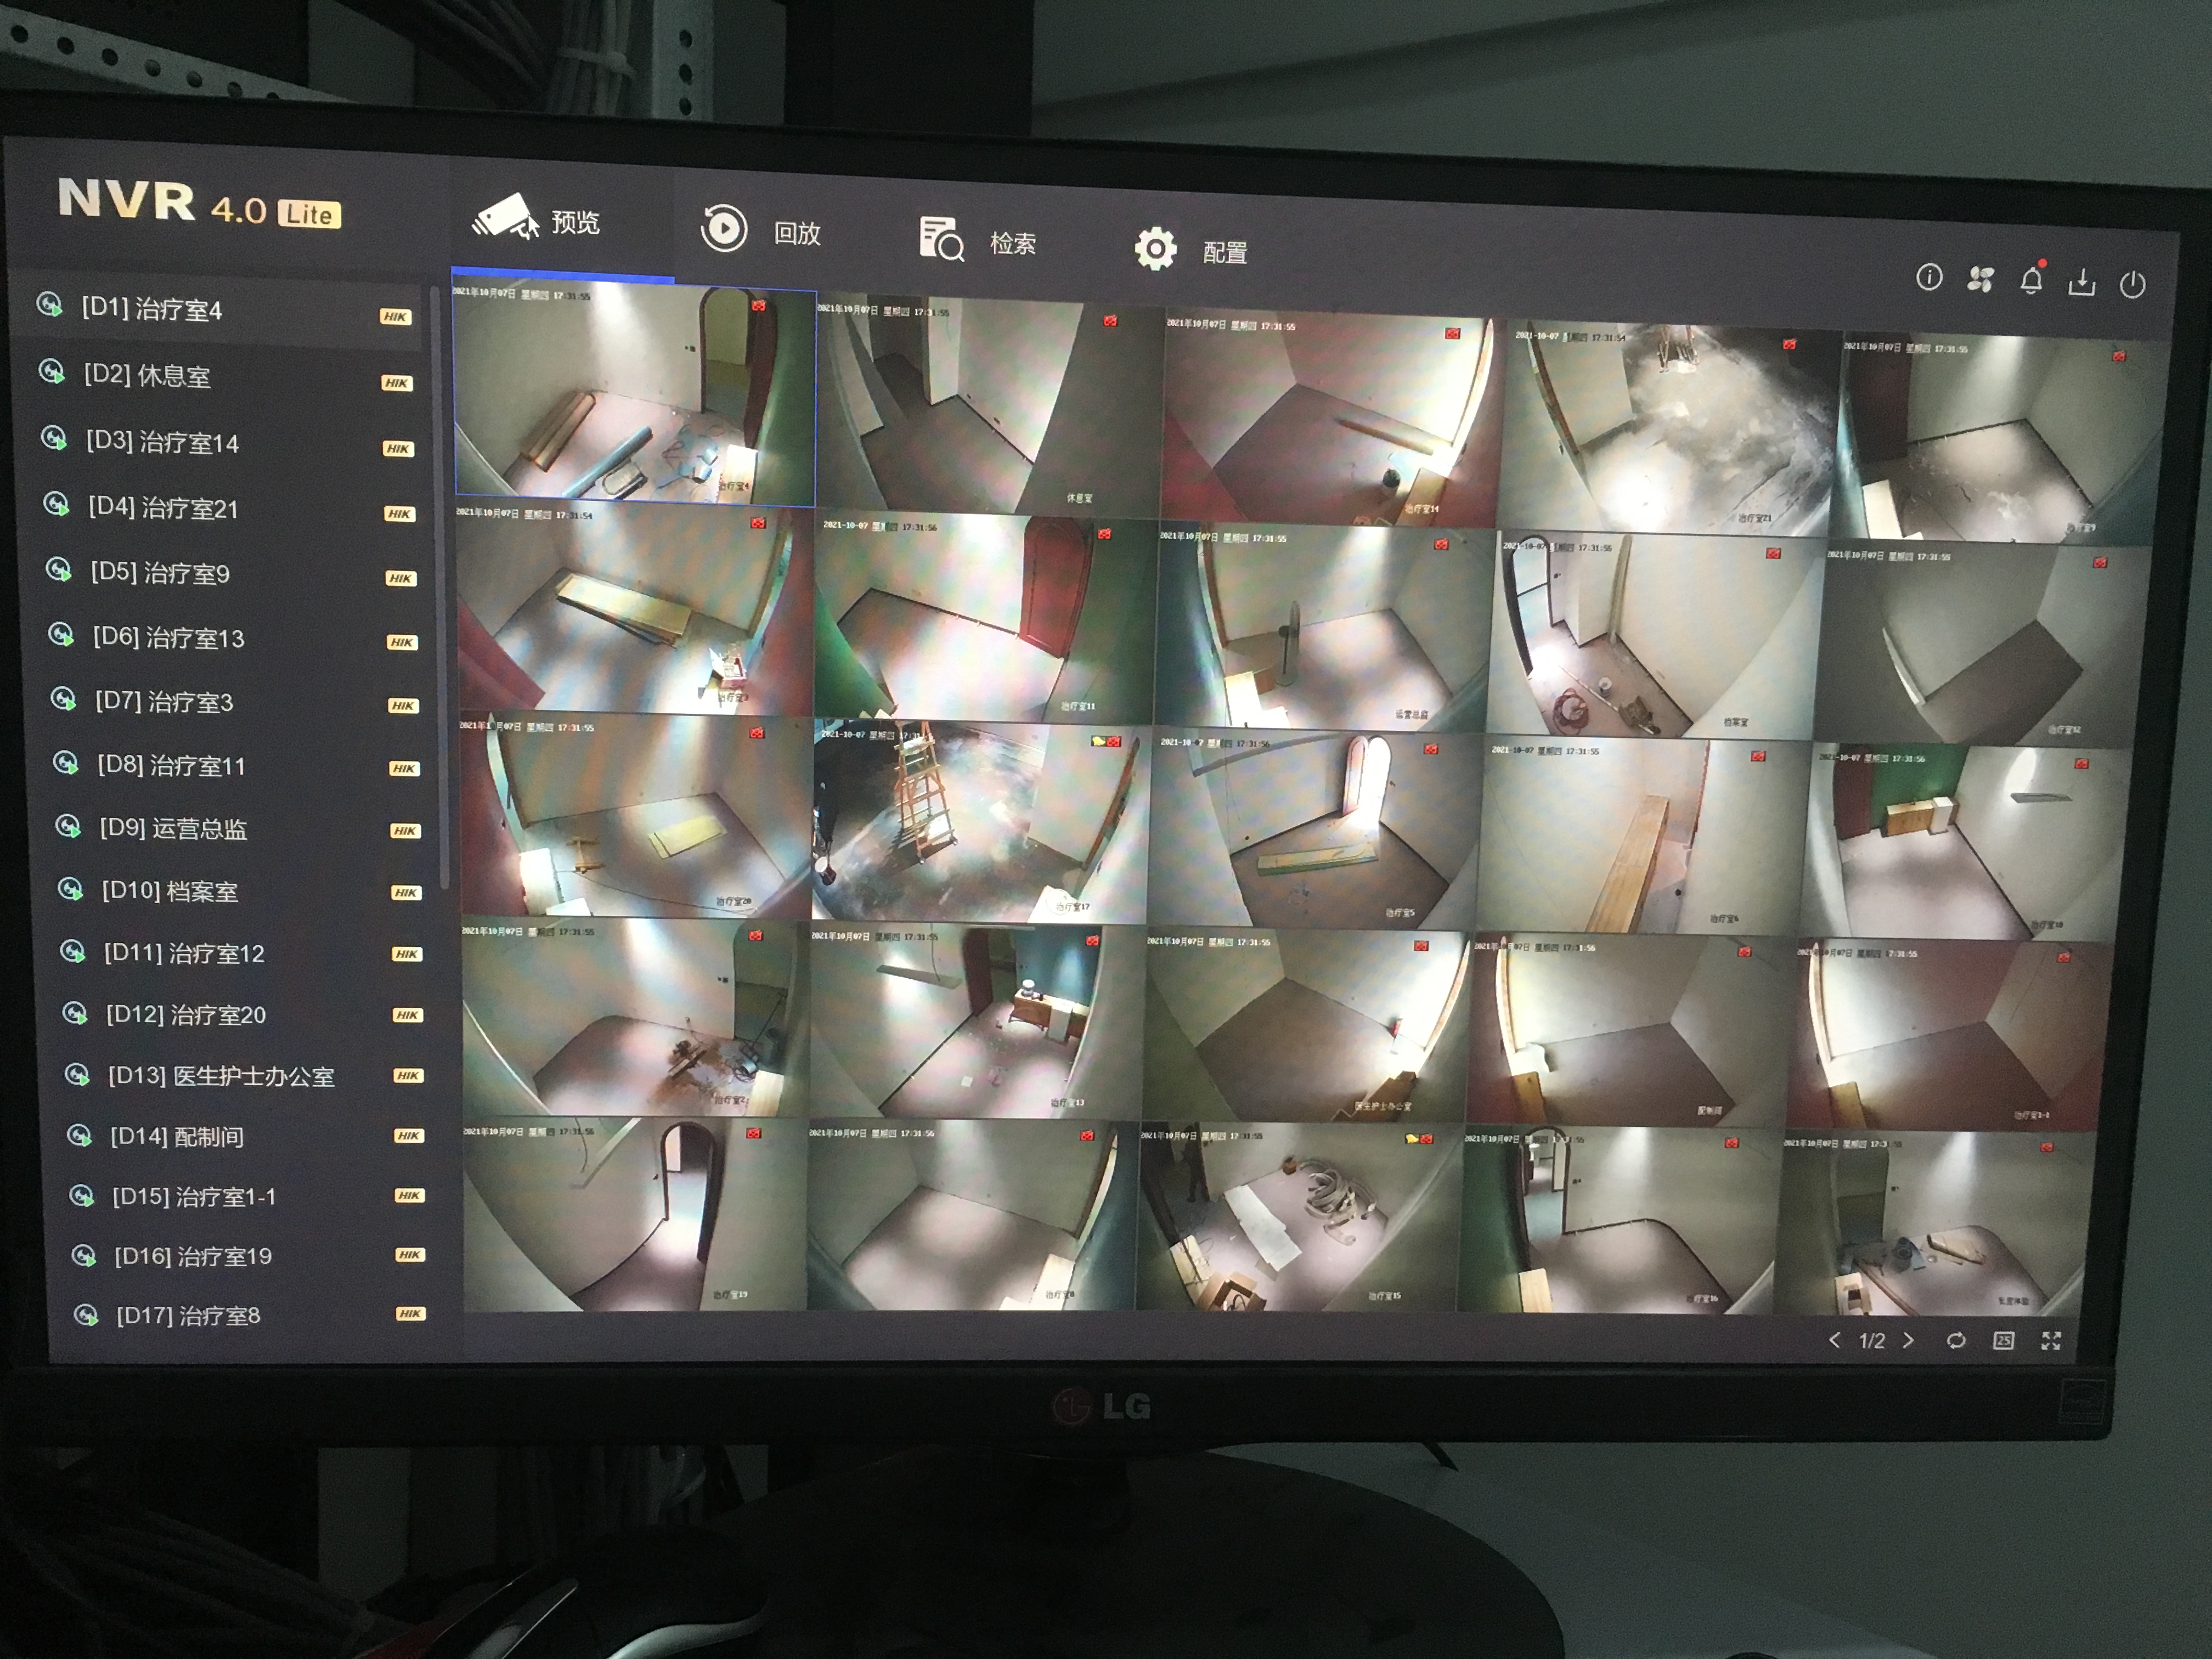Click the download/export icon in the top bar
Viewport: 2212px width, 1659px height.
tap(2081, 283)
